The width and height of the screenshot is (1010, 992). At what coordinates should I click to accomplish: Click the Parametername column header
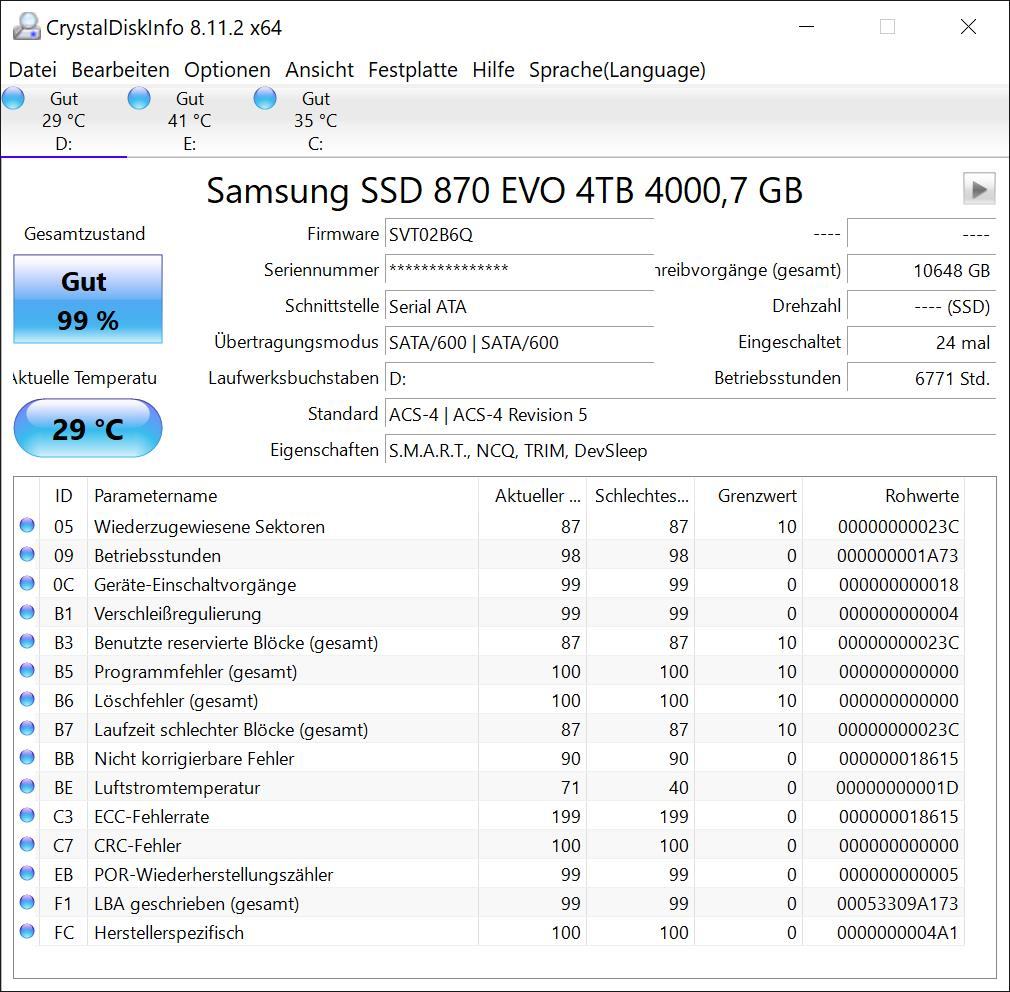click(x=283, y=495)
